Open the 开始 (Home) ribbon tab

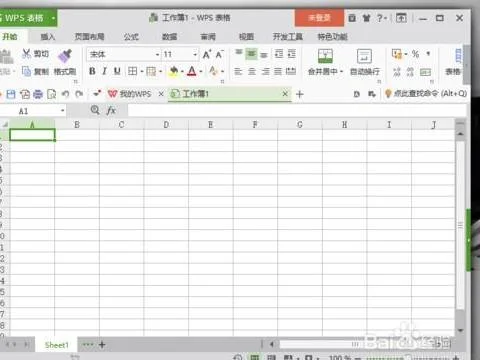pos(10,37)
